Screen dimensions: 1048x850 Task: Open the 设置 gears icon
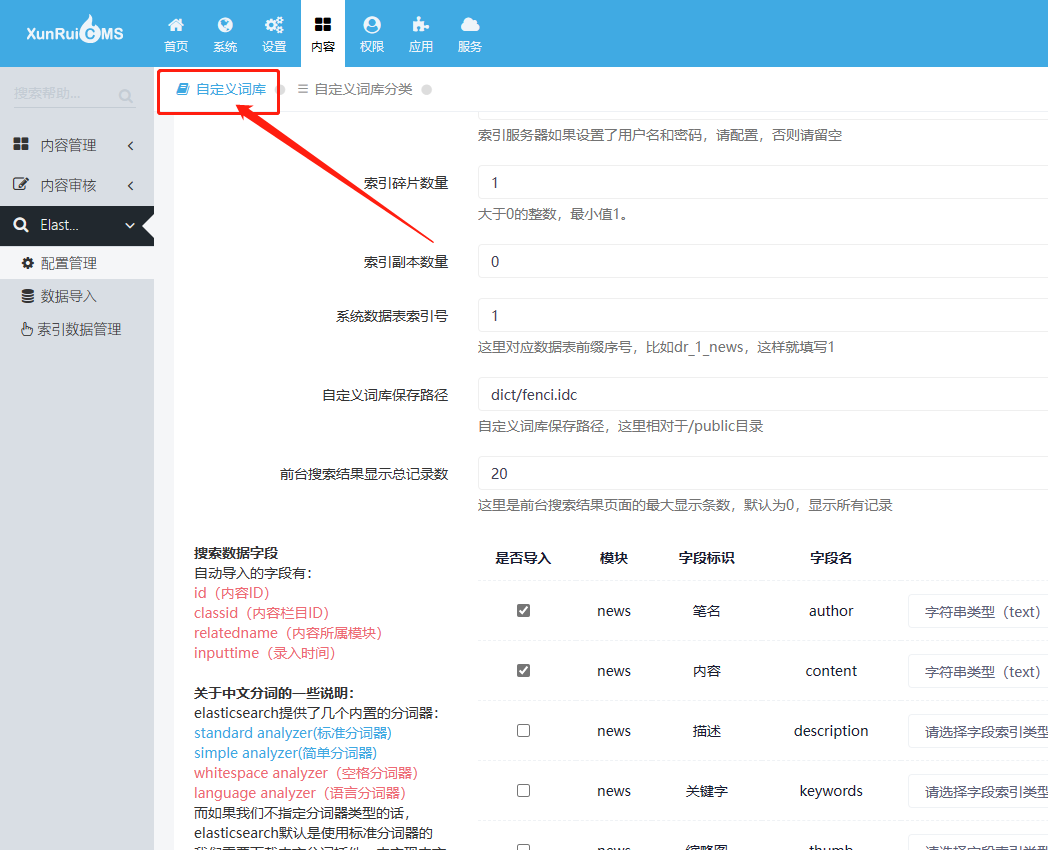274,25
